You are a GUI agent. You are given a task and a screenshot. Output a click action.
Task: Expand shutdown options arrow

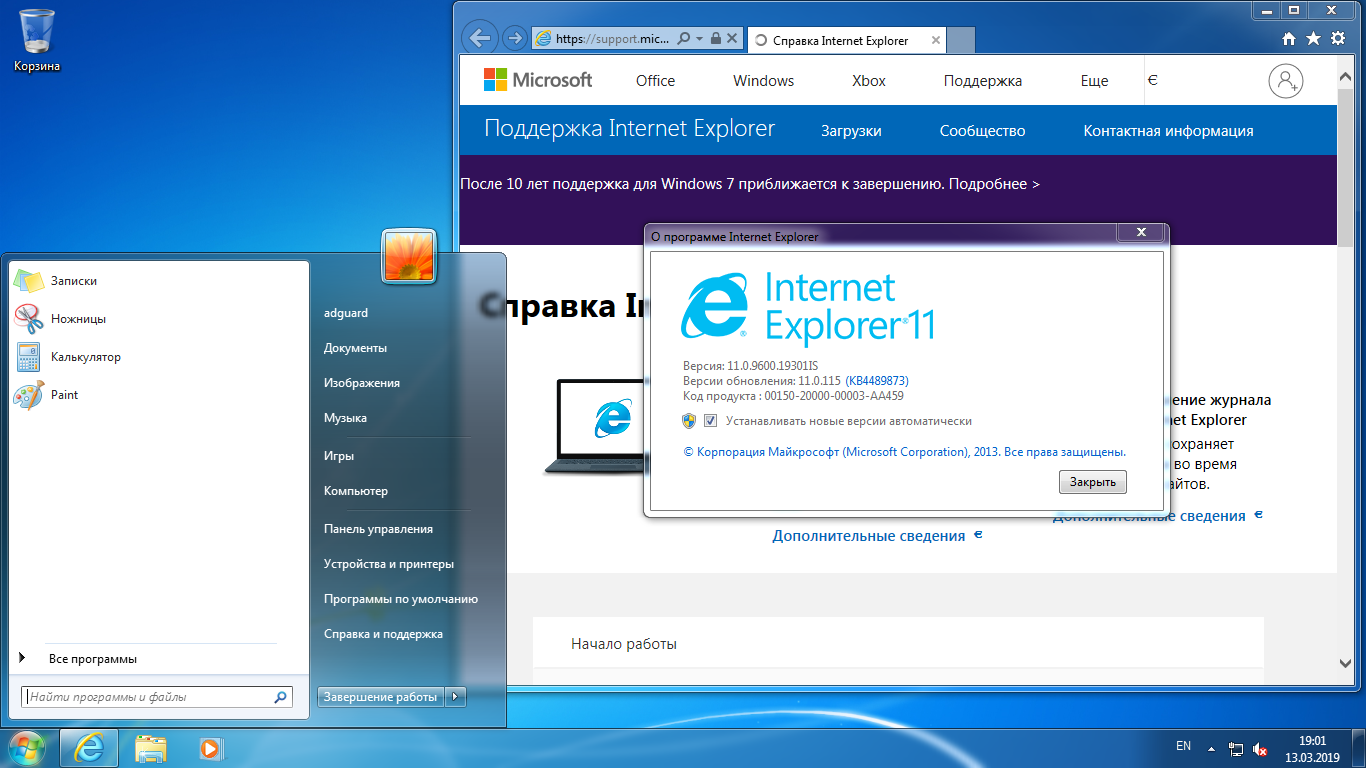click(456, 697)
